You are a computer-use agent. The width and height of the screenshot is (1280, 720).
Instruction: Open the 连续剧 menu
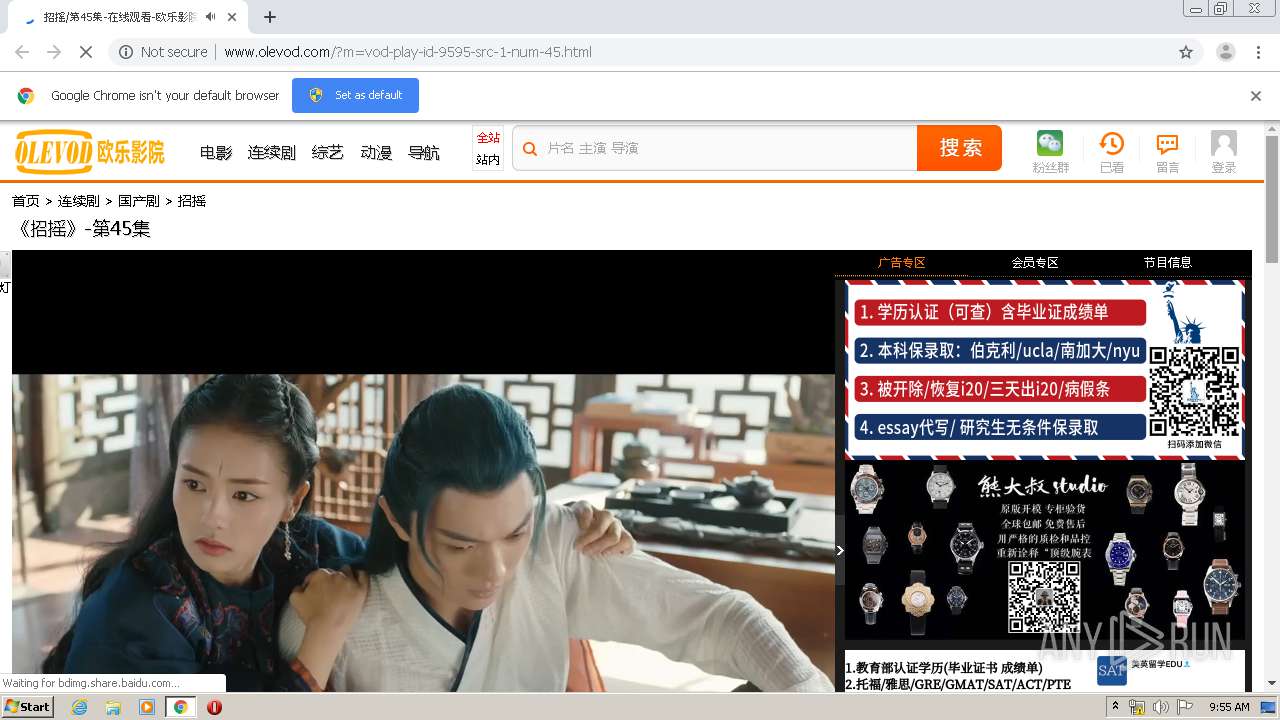click(x=272, y=152)
